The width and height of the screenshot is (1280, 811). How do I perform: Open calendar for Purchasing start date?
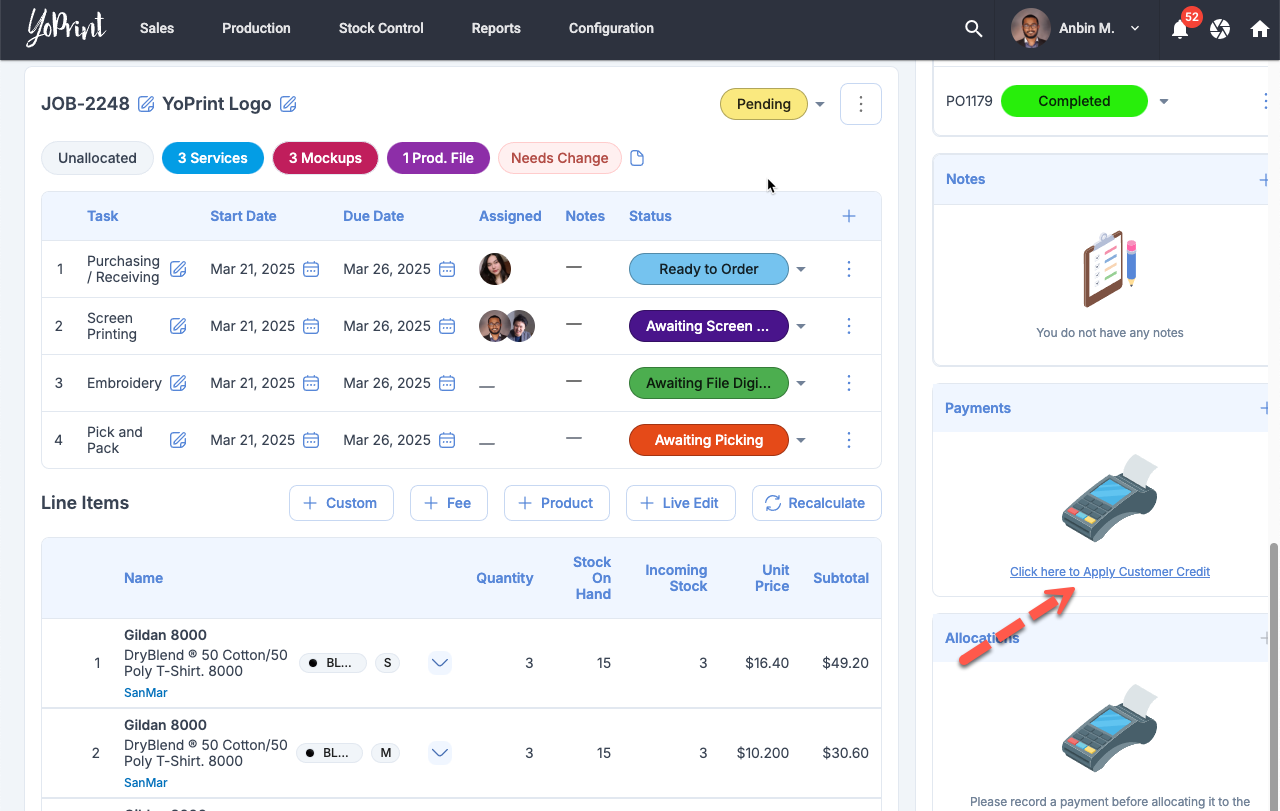pos(311,269)
